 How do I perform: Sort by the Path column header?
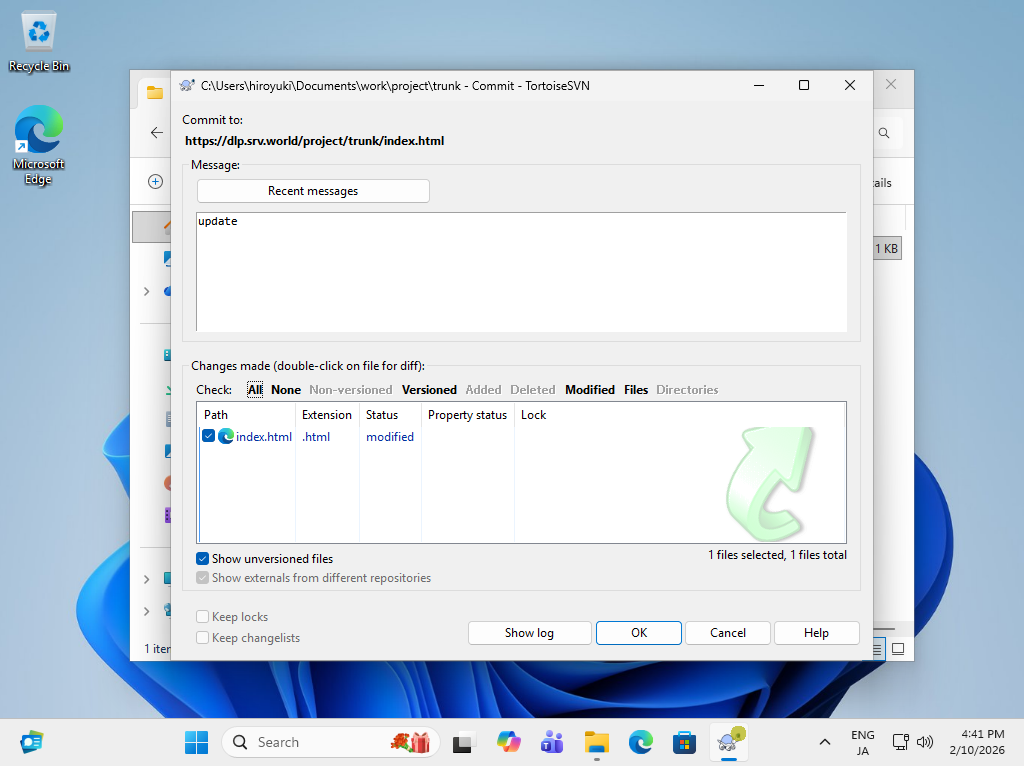(x=246, y=415)
